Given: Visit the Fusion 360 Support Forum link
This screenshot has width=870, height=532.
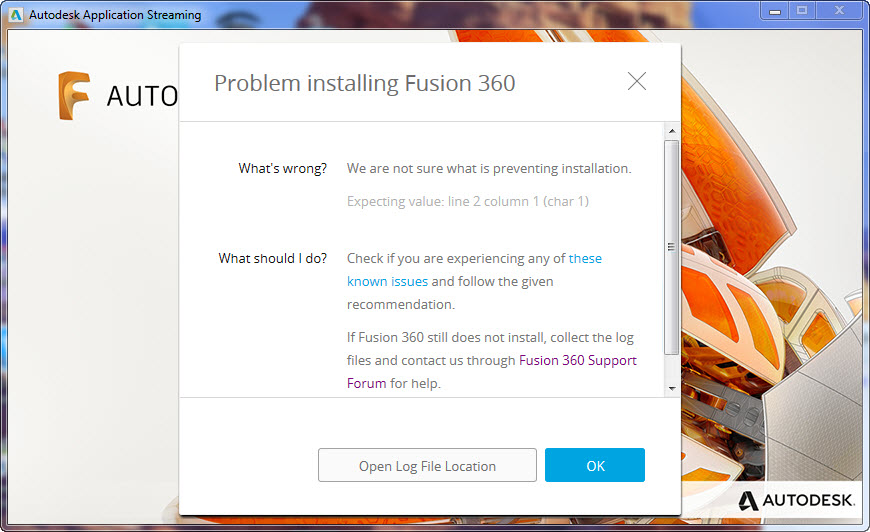Looking at the screenshot, I should [x=577, y=360].
